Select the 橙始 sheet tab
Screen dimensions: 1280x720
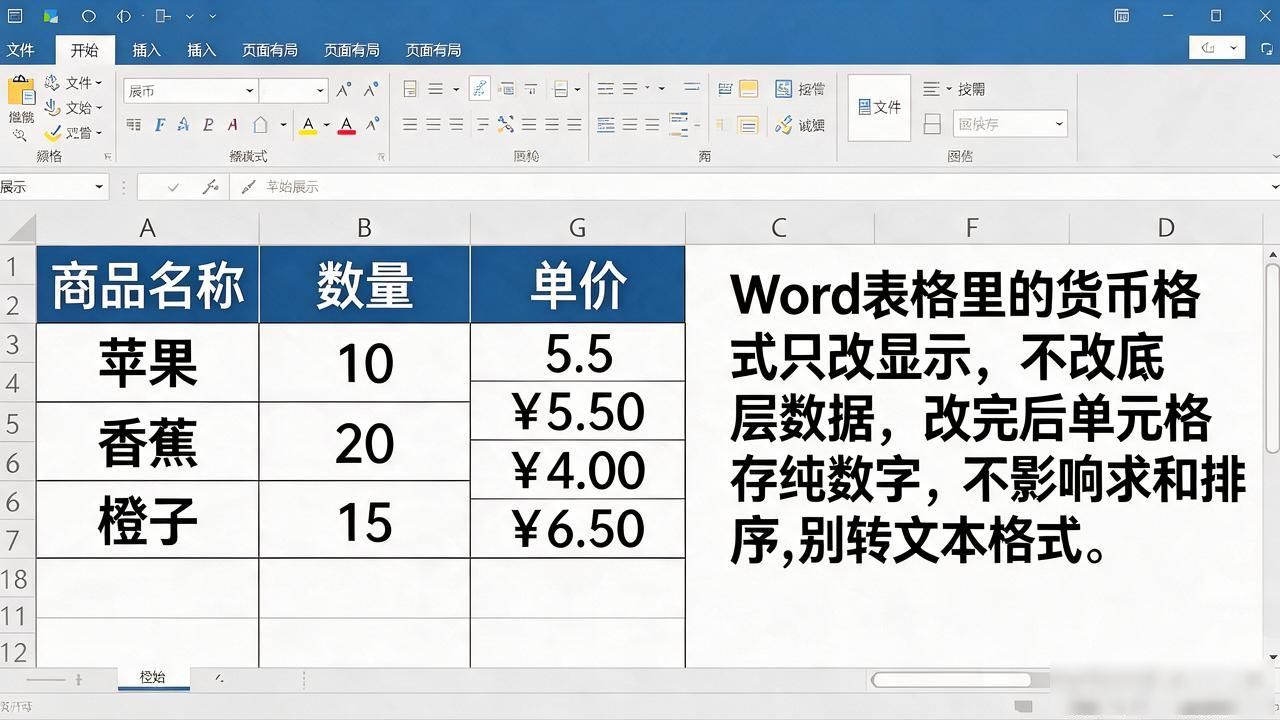click(152, 678)
